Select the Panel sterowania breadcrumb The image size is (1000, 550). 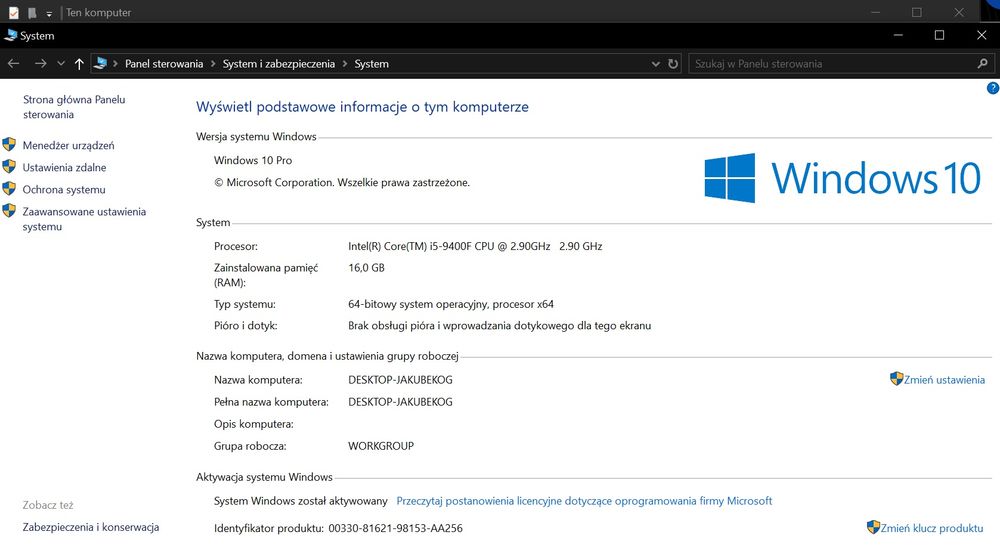click(x=164, y=64)
